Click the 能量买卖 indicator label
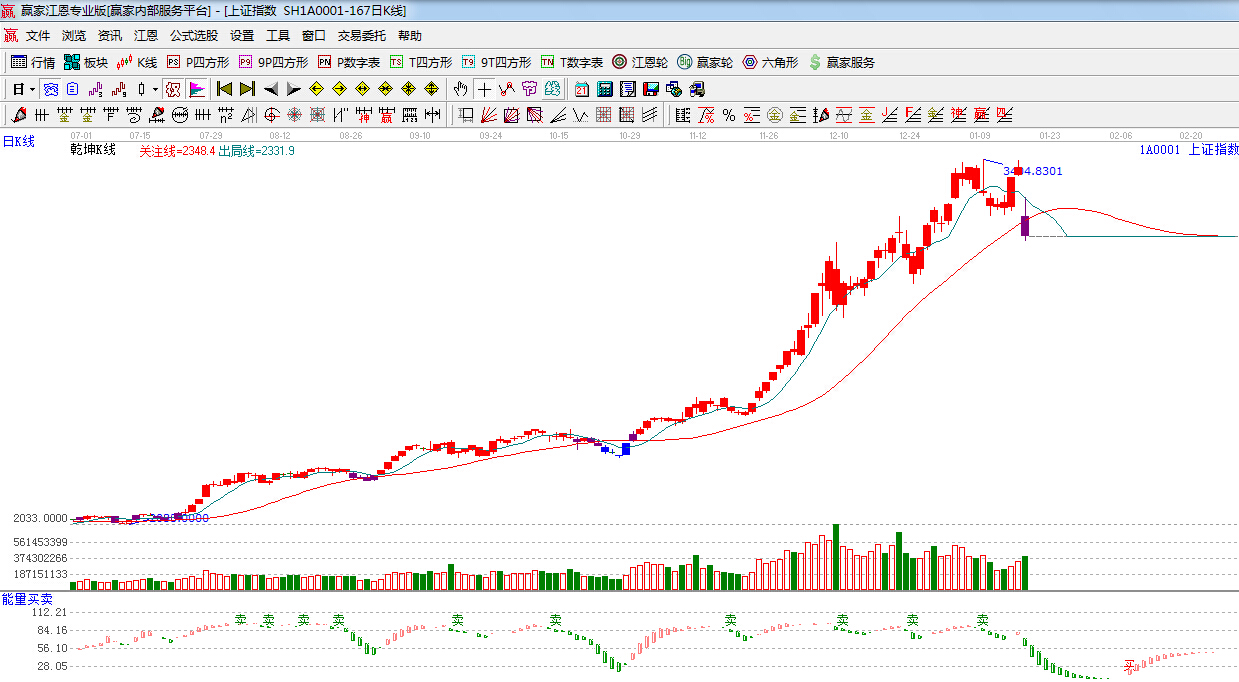 click(x=27, y=598)
